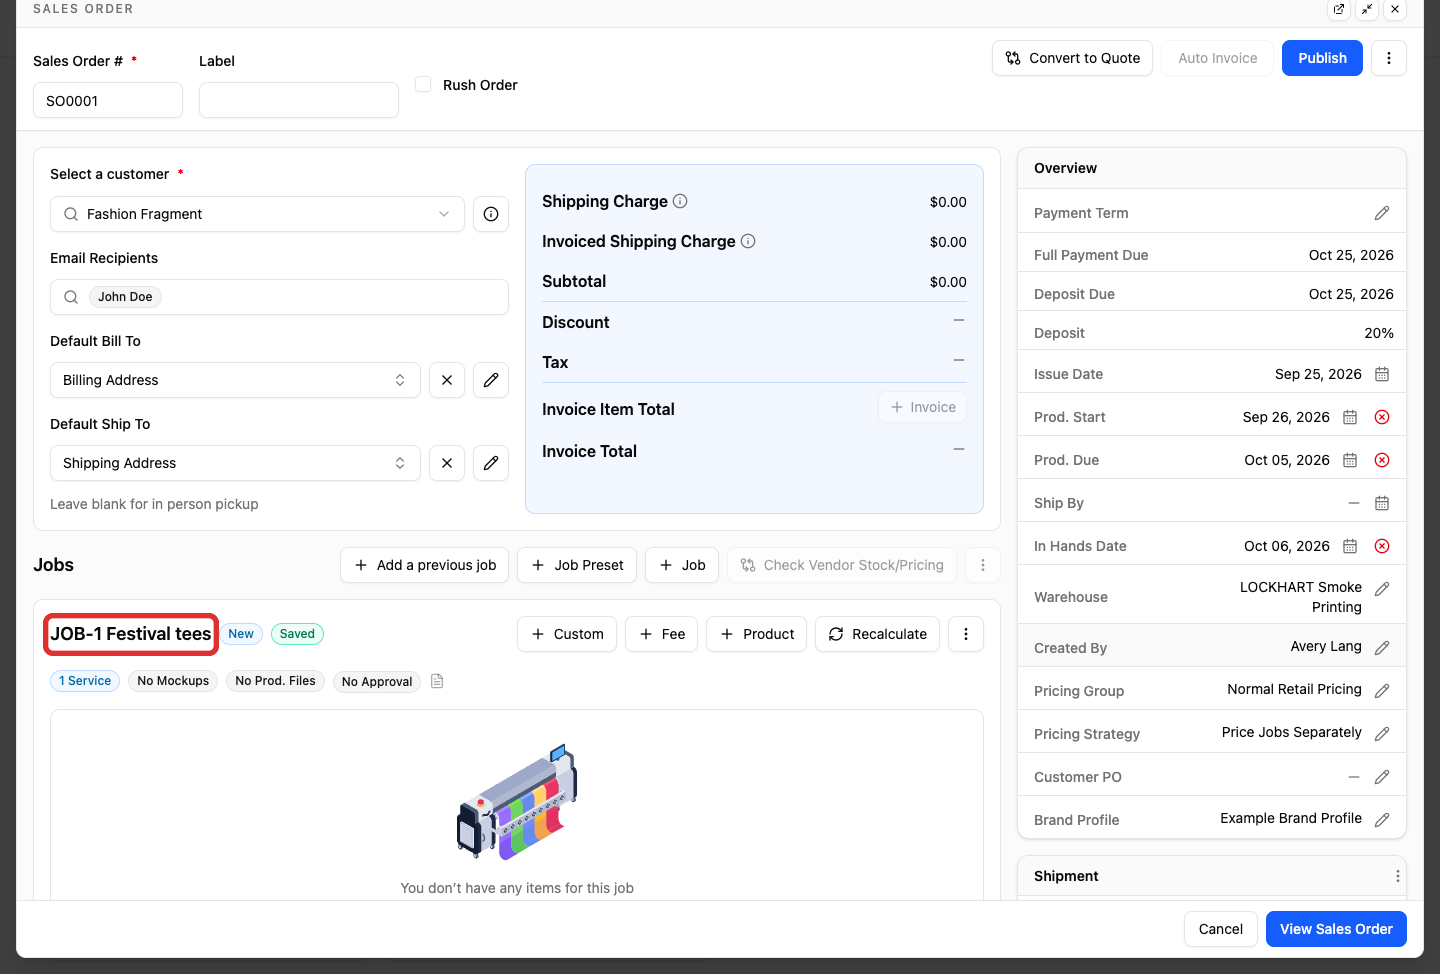
Task: Expand the Fashion Fragment customer dropdown
Action: point(257,214)
